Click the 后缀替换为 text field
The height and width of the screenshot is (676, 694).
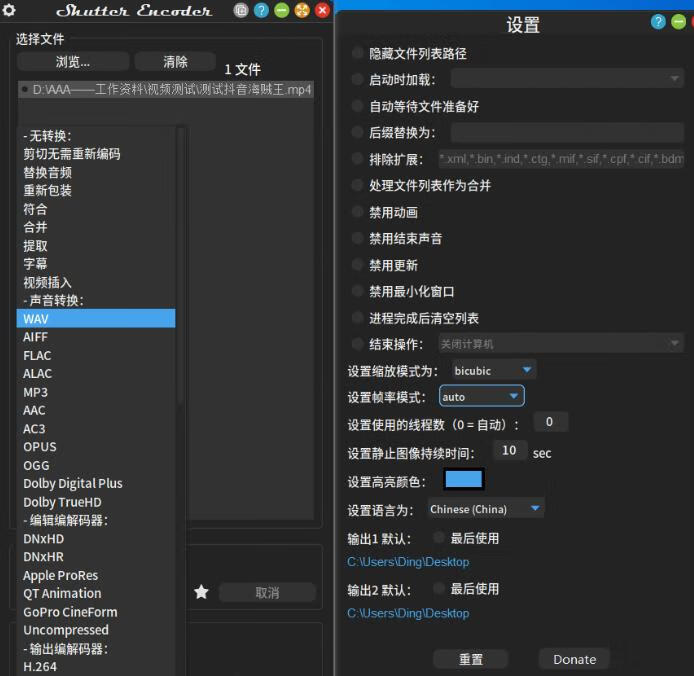(x=567, y=132)
